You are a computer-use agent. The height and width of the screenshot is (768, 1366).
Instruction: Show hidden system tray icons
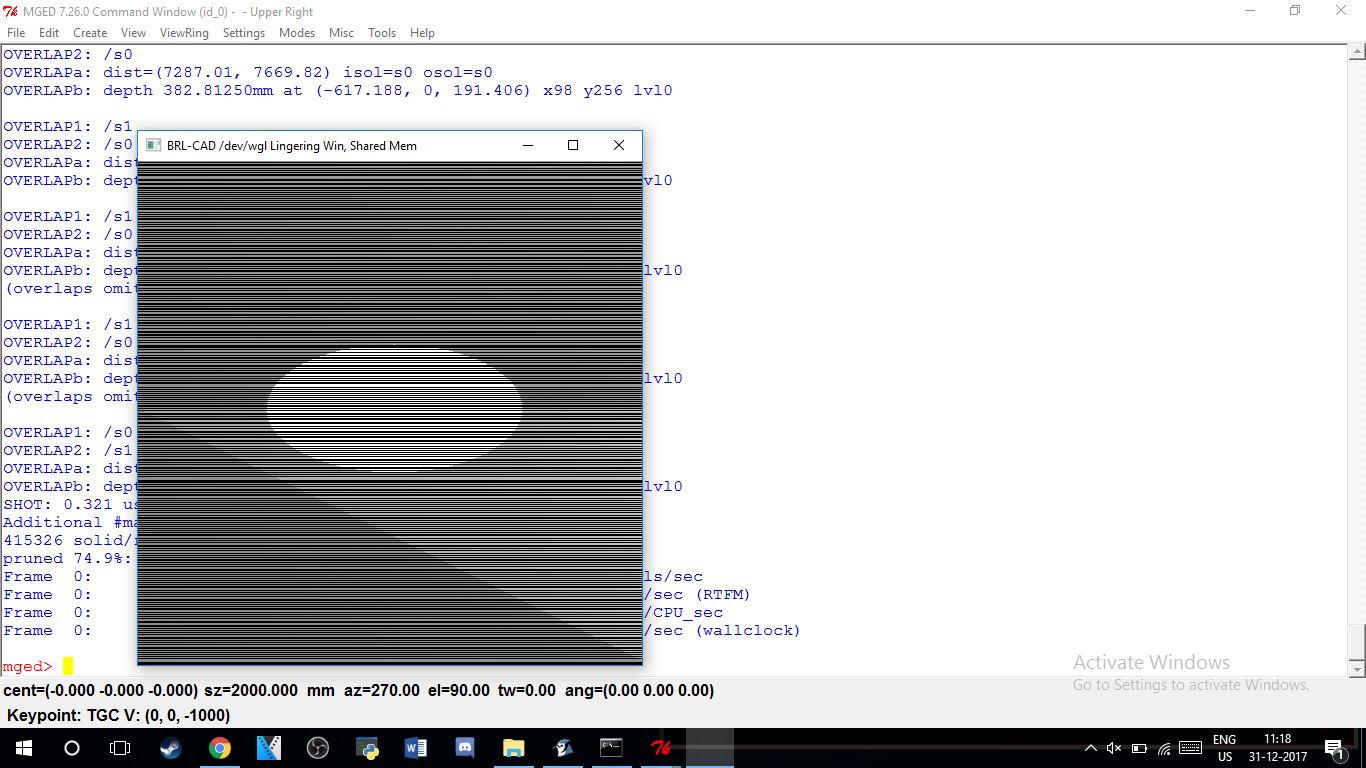[x=1091, y=748]
